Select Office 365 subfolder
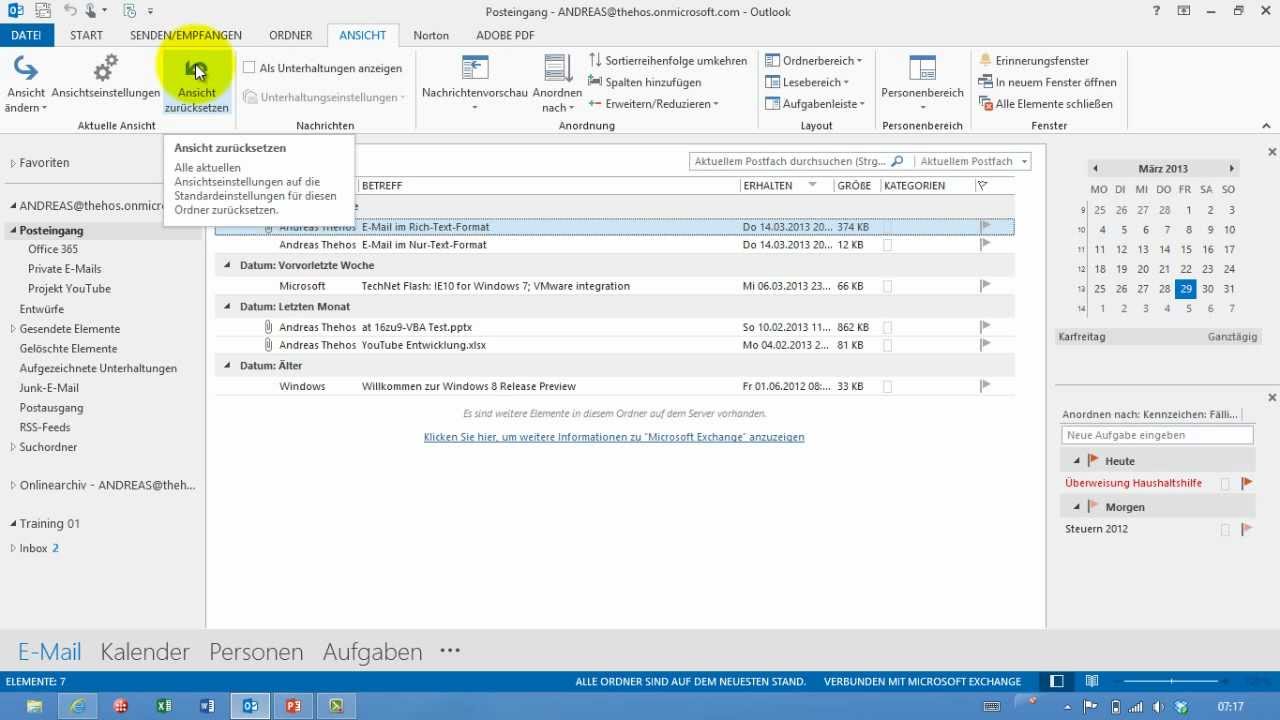This screenshot has height=720, width=1280. point(52,249)
